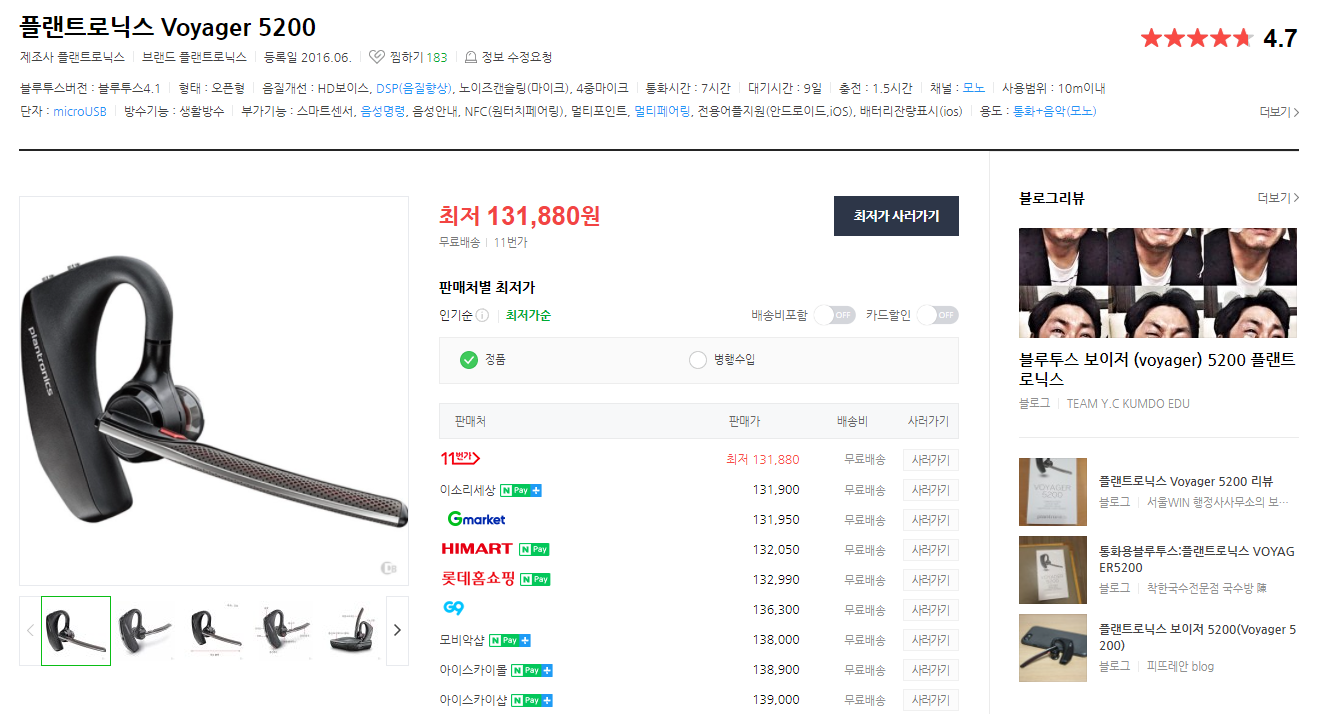The image size is (1331, 714).
Task: Click the 멀티페어링 feature link
Action: [x=662, y=112]
